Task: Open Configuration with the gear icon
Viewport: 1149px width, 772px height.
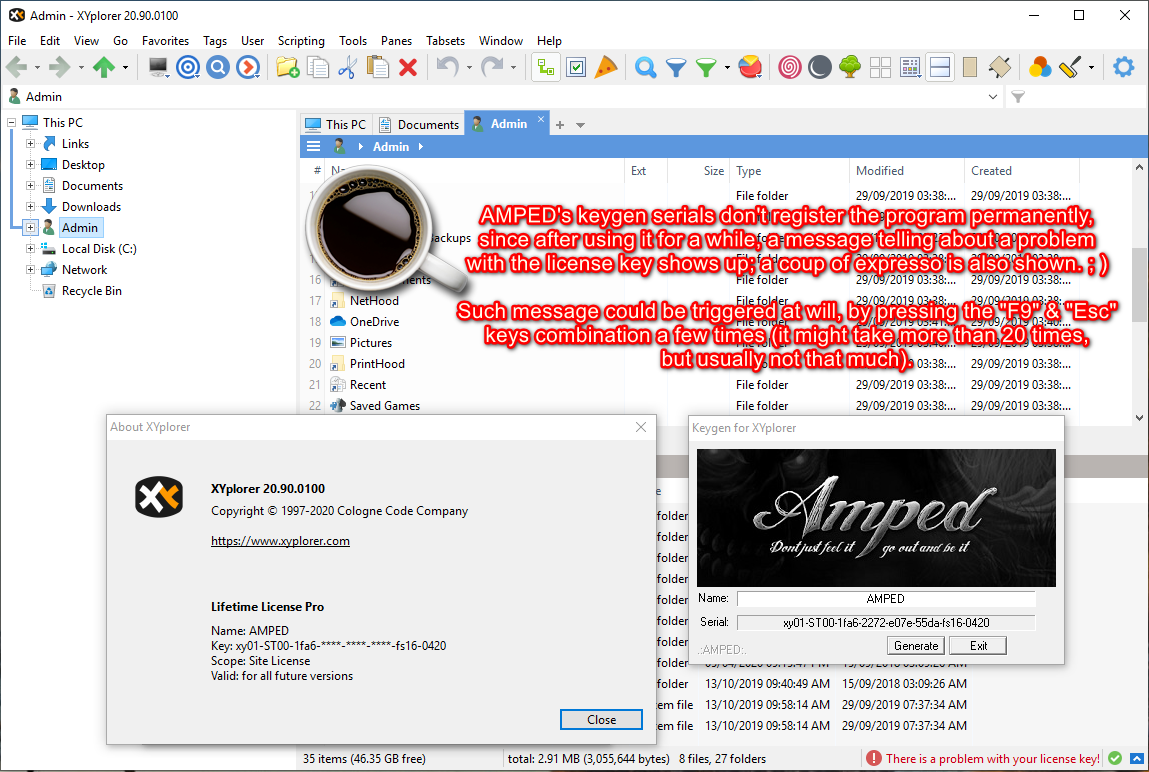Action: (1123, 67)
